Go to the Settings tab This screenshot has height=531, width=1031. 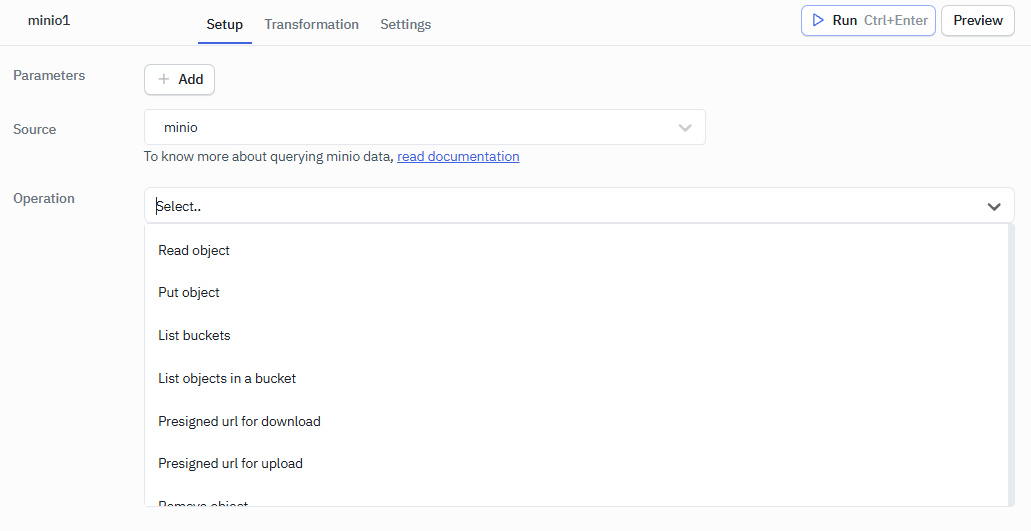coord(405,24)
